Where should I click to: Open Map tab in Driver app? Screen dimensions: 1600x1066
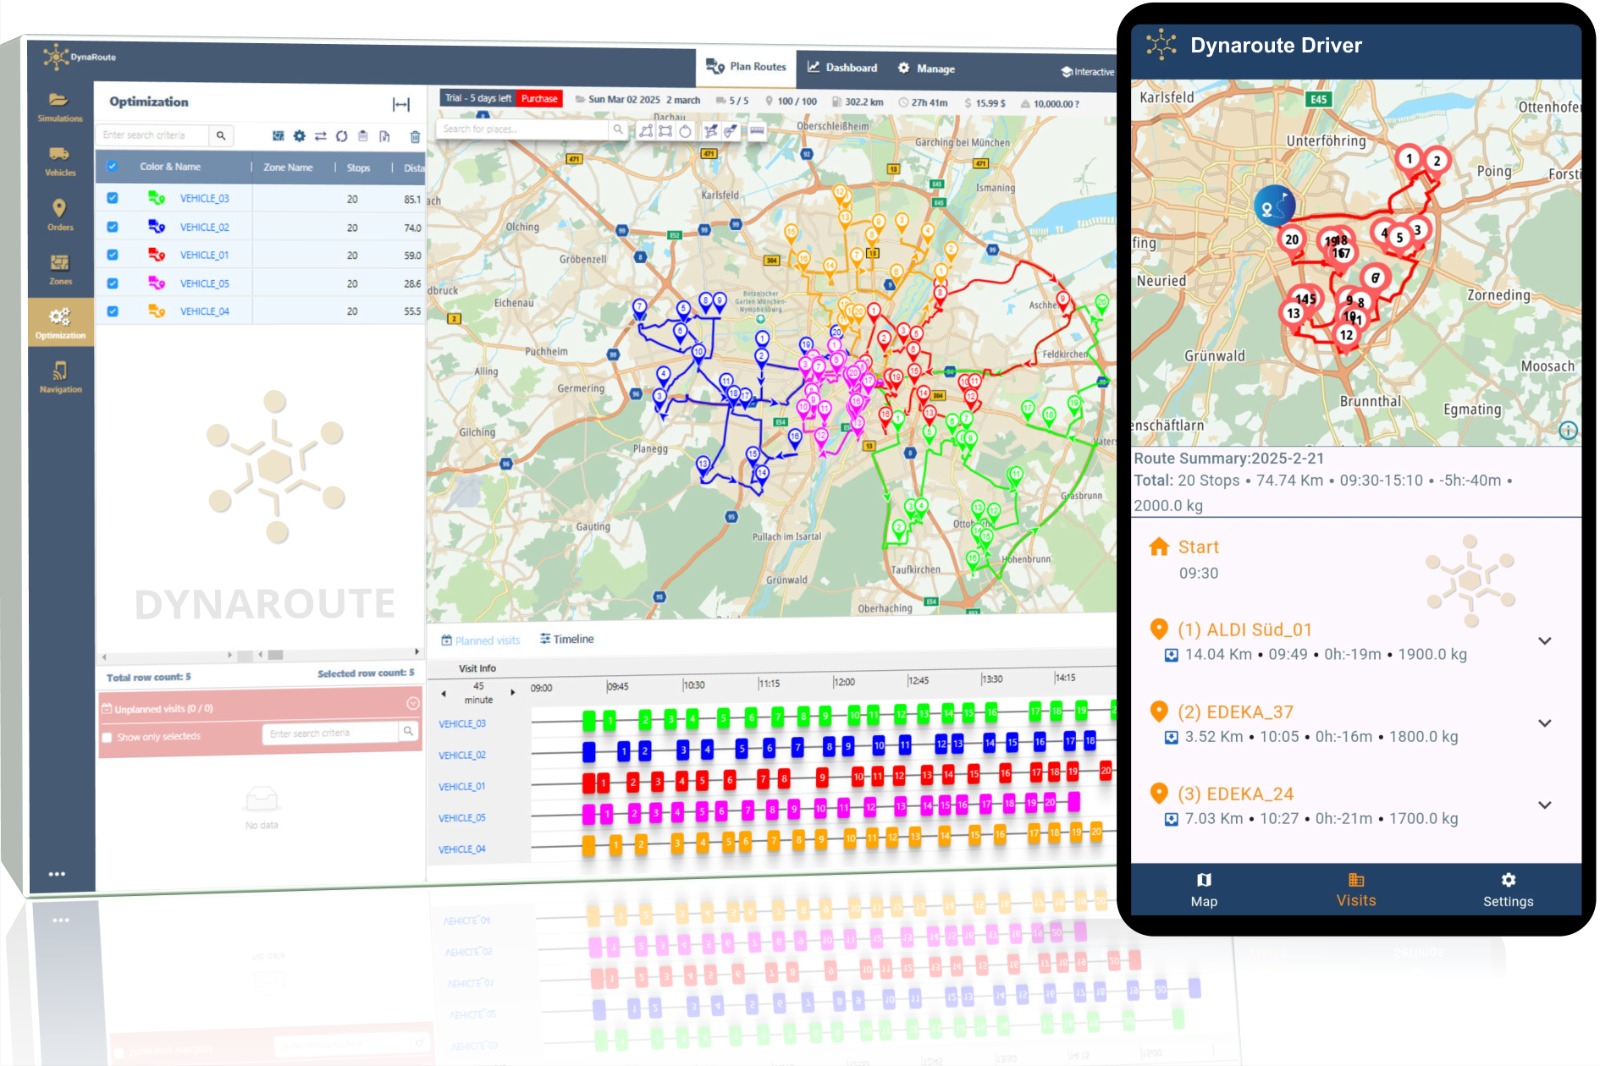click(x=1204, y=890)
